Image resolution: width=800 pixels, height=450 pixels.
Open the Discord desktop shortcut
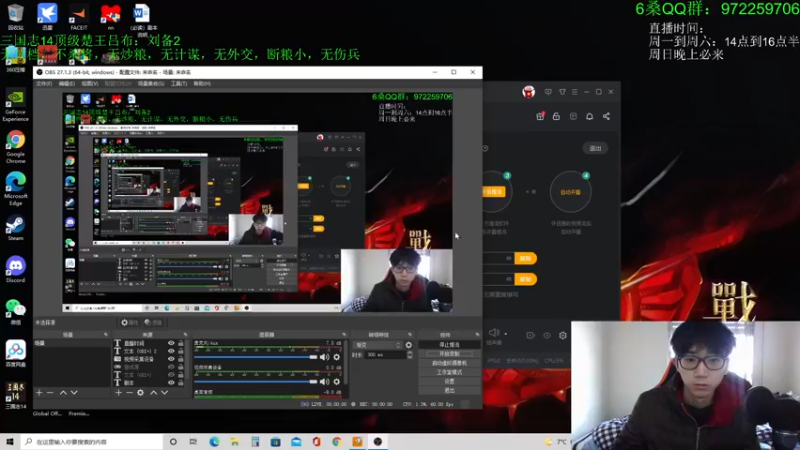15,269
